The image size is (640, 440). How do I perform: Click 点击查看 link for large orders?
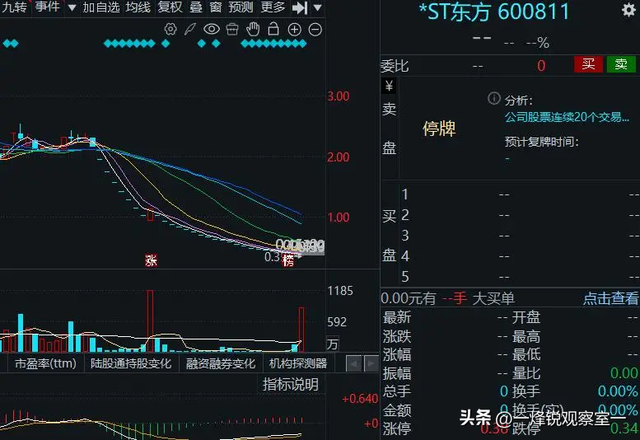coord(611,298)
